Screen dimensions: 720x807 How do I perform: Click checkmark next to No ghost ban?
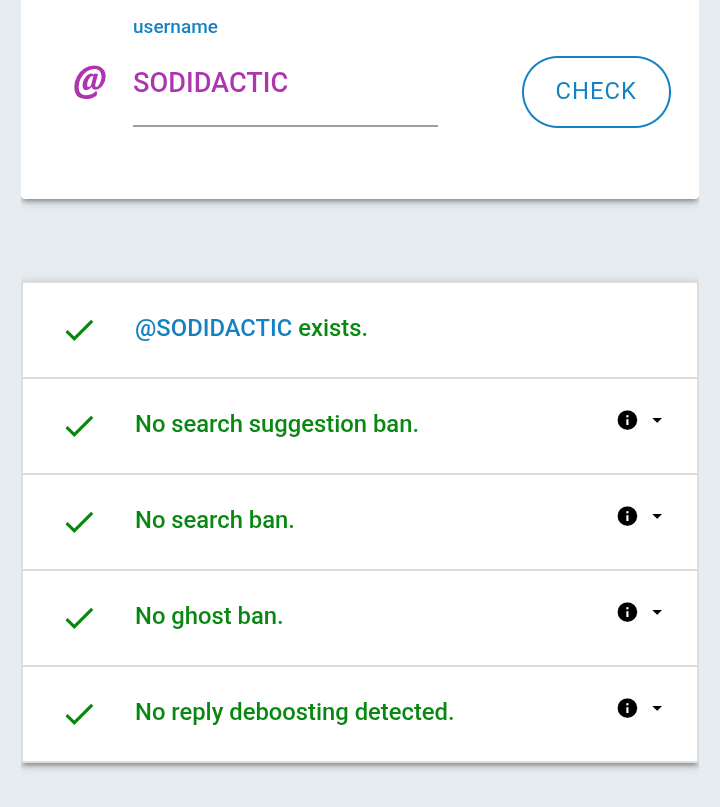[x=79, y=618]
